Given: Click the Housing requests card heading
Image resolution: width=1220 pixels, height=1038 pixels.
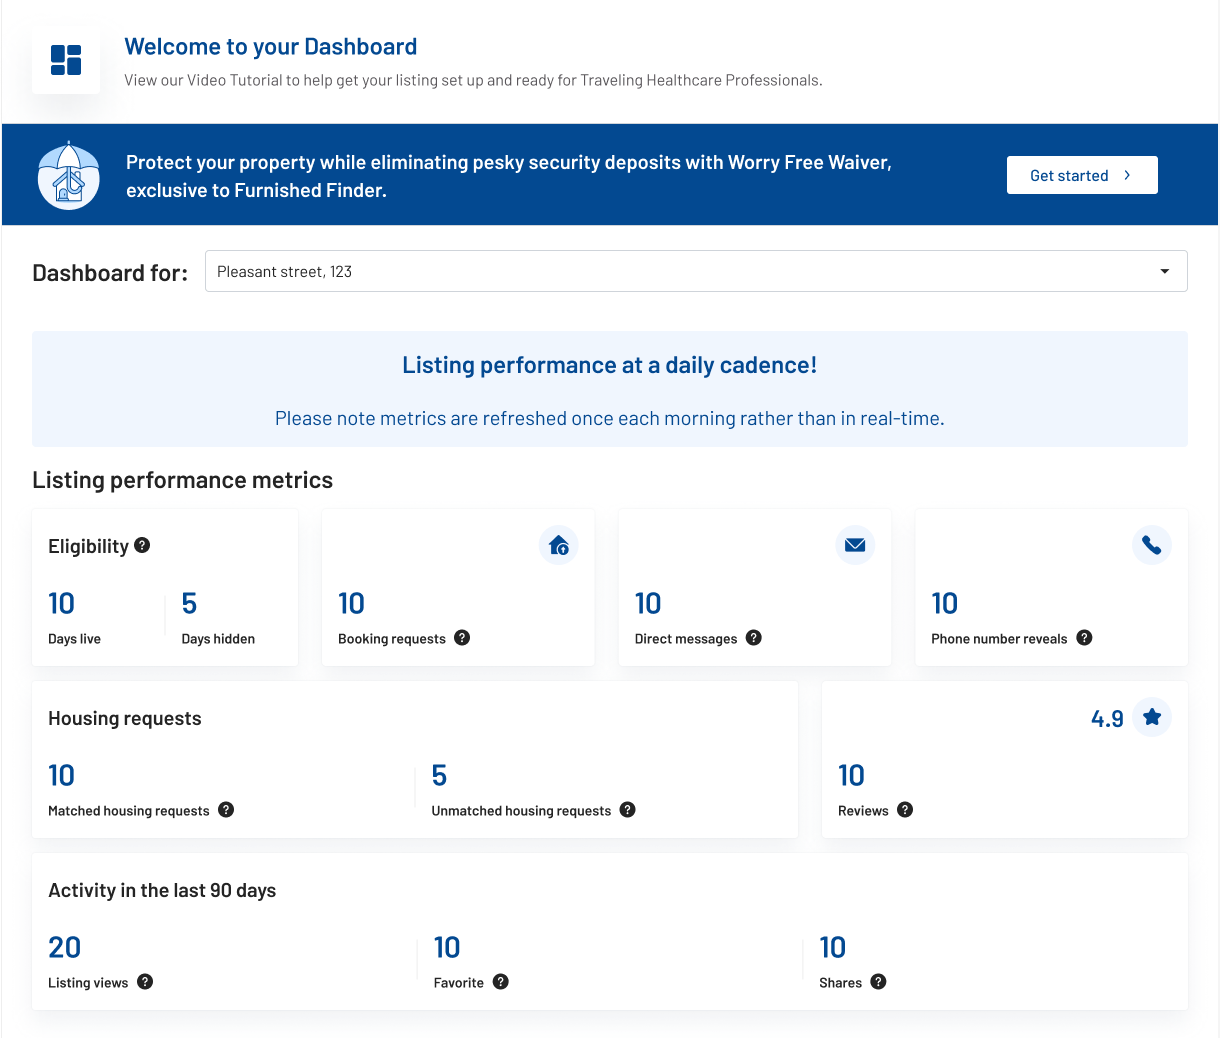Looking at the screenshot, I should 125,718.
